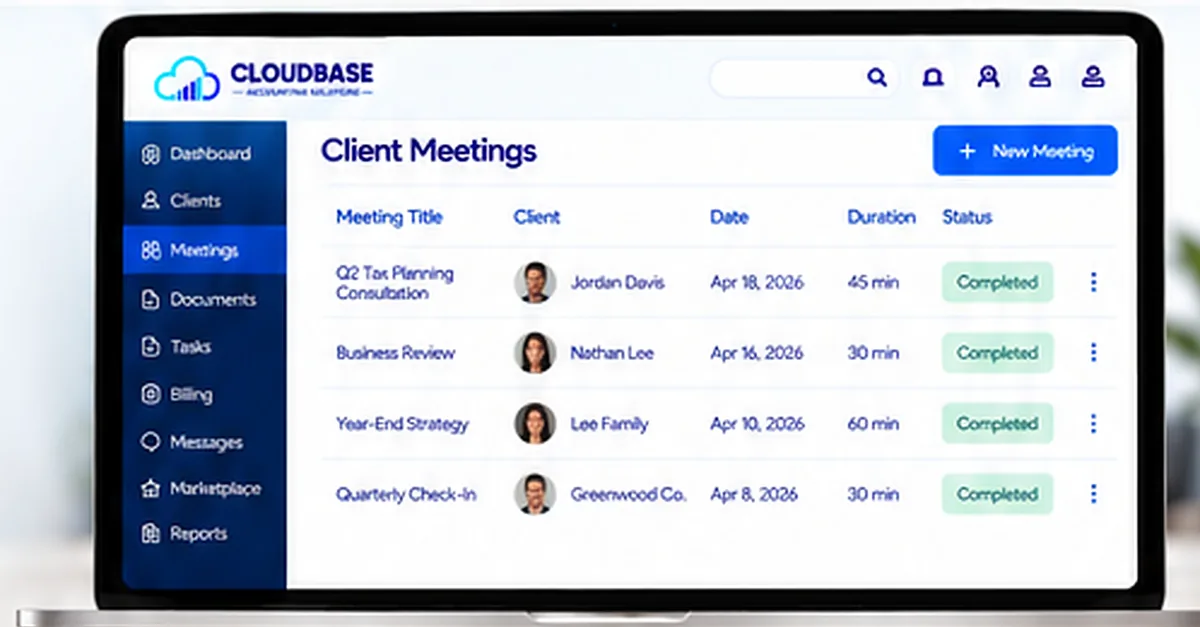The height and width of the screenshot is (627, 1200).
Task: Click the support person icon next to bell
Action: click(x=988, y=77)
